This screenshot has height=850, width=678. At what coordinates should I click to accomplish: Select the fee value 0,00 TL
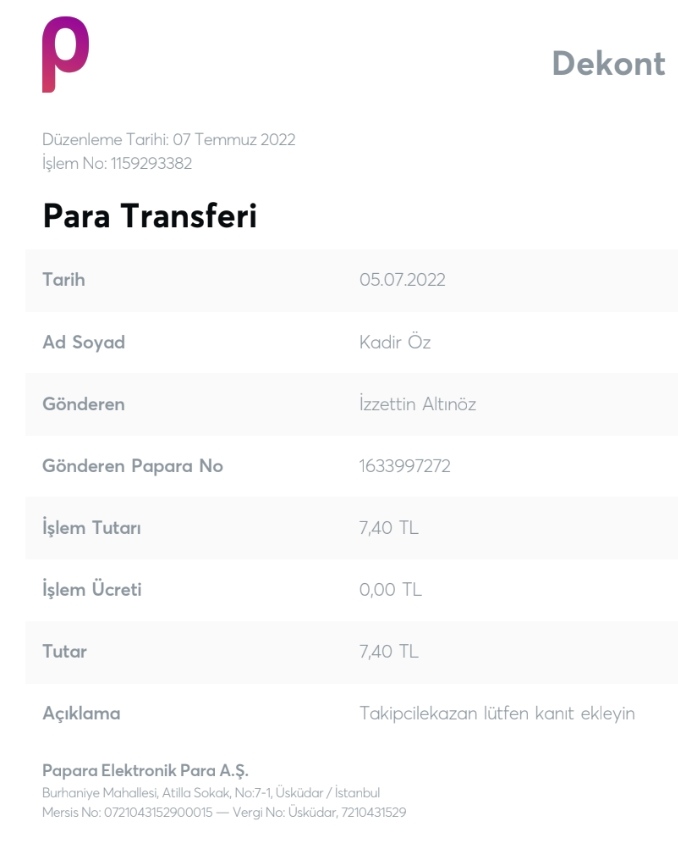coord(390,589)
